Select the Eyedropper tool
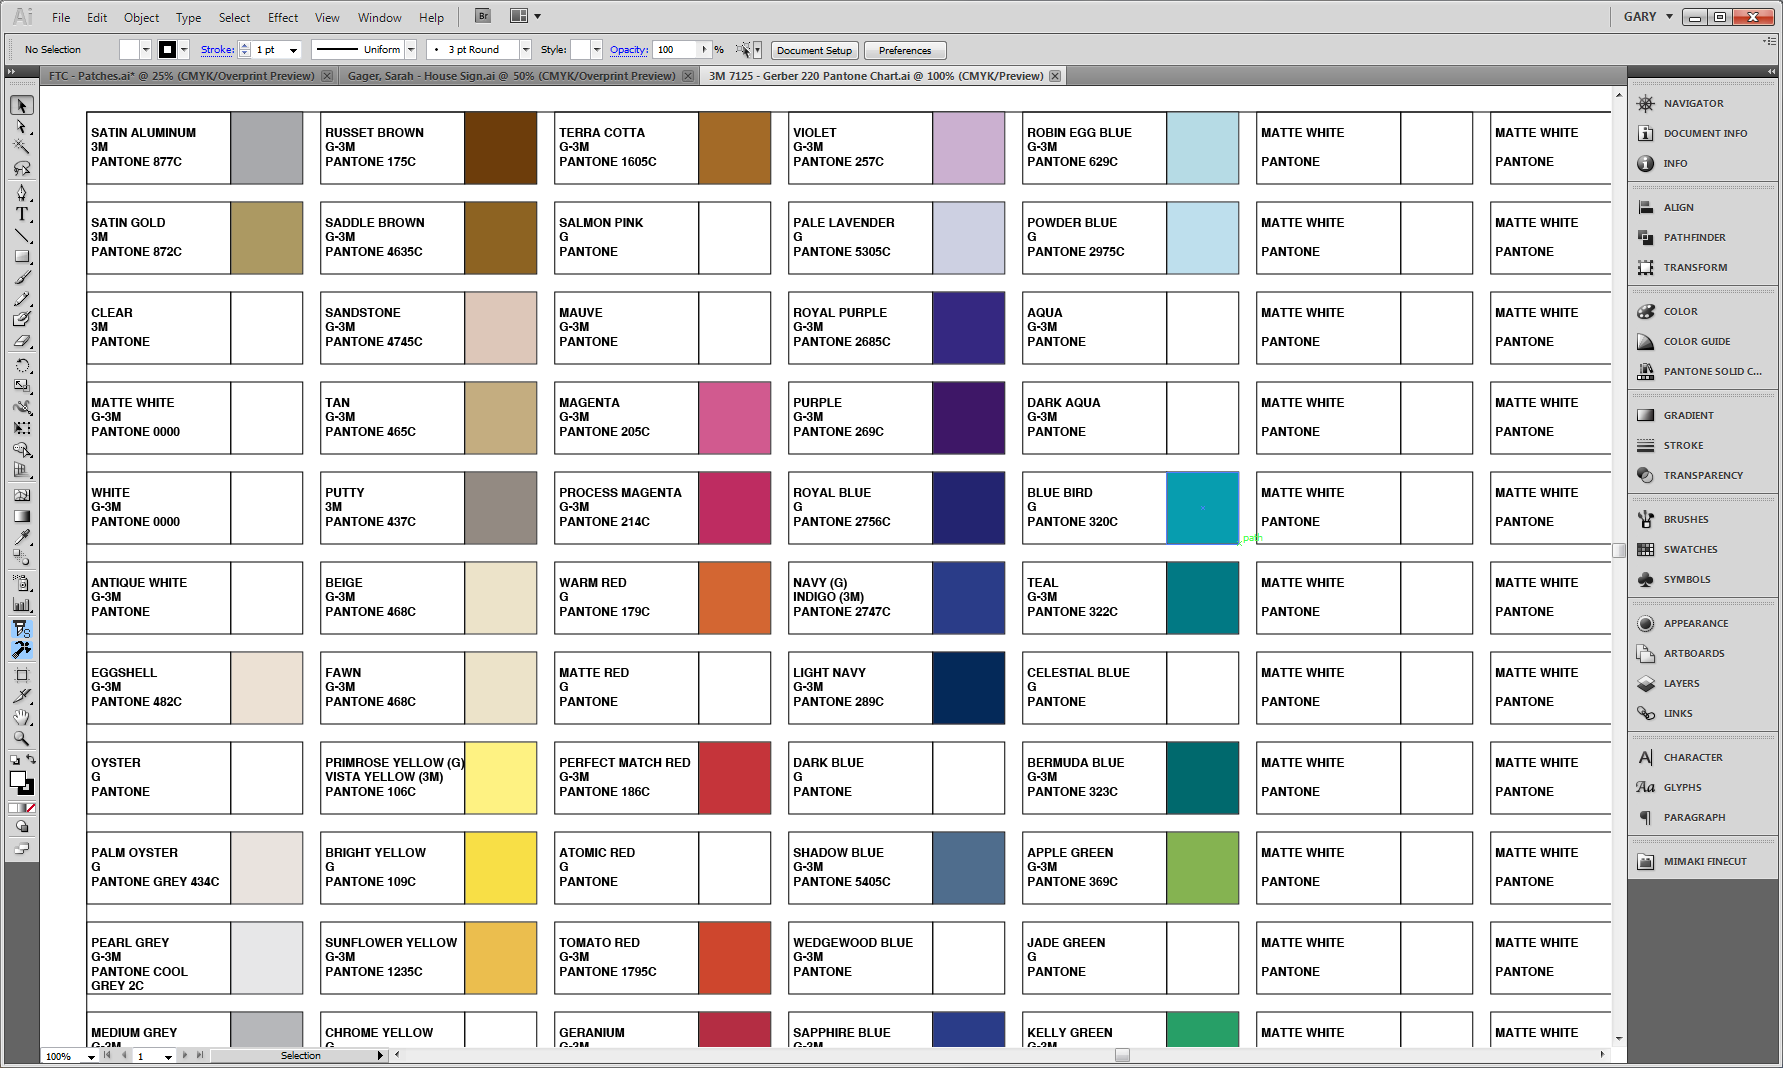This screenshot has height=1068, width=1783. point(22,537)
